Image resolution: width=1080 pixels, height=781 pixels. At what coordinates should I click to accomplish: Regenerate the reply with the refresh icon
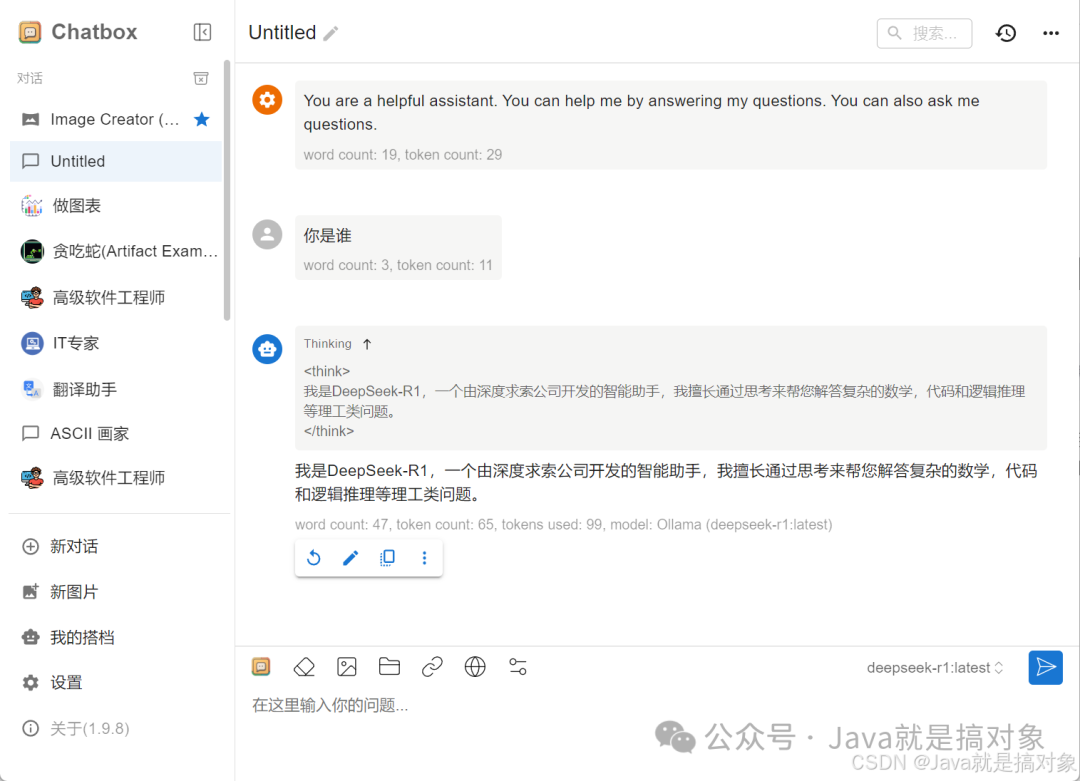click(x=313, y=558)
